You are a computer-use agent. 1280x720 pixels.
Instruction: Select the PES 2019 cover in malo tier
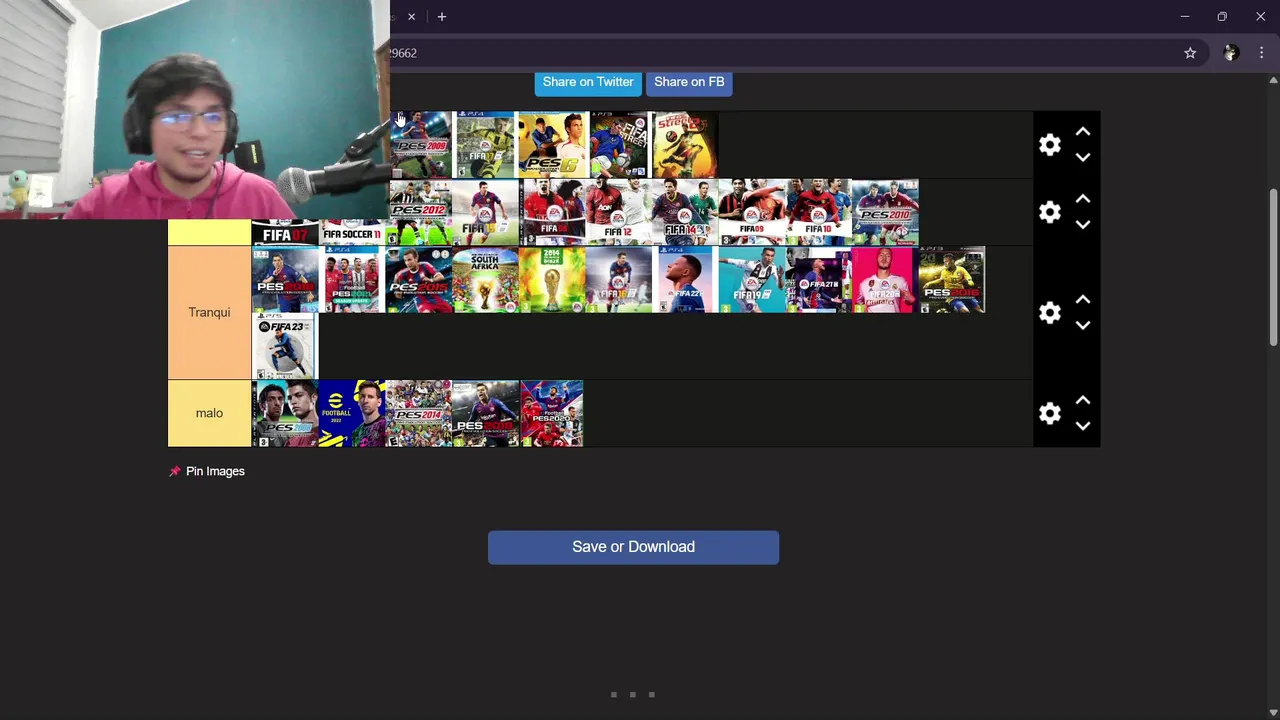pos(485,413)
